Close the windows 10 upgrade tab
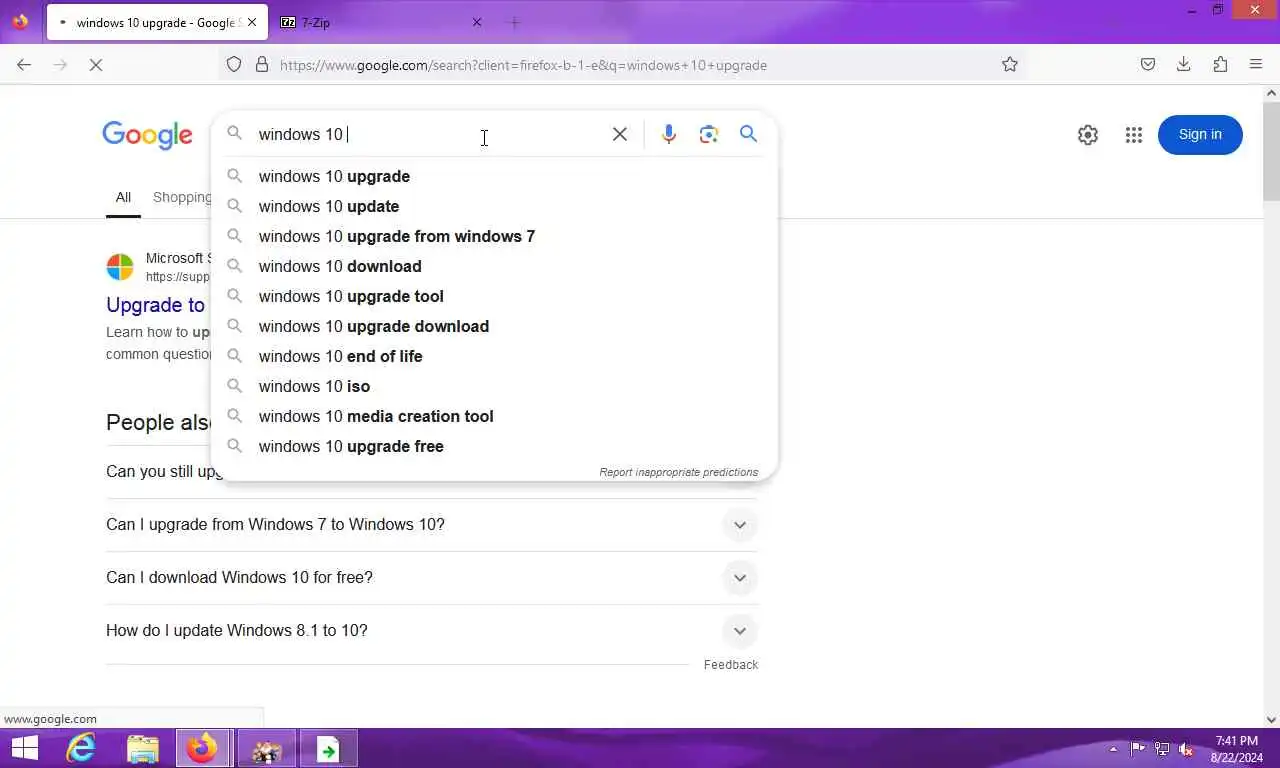Screen dimensions: 1280x768 252,22
